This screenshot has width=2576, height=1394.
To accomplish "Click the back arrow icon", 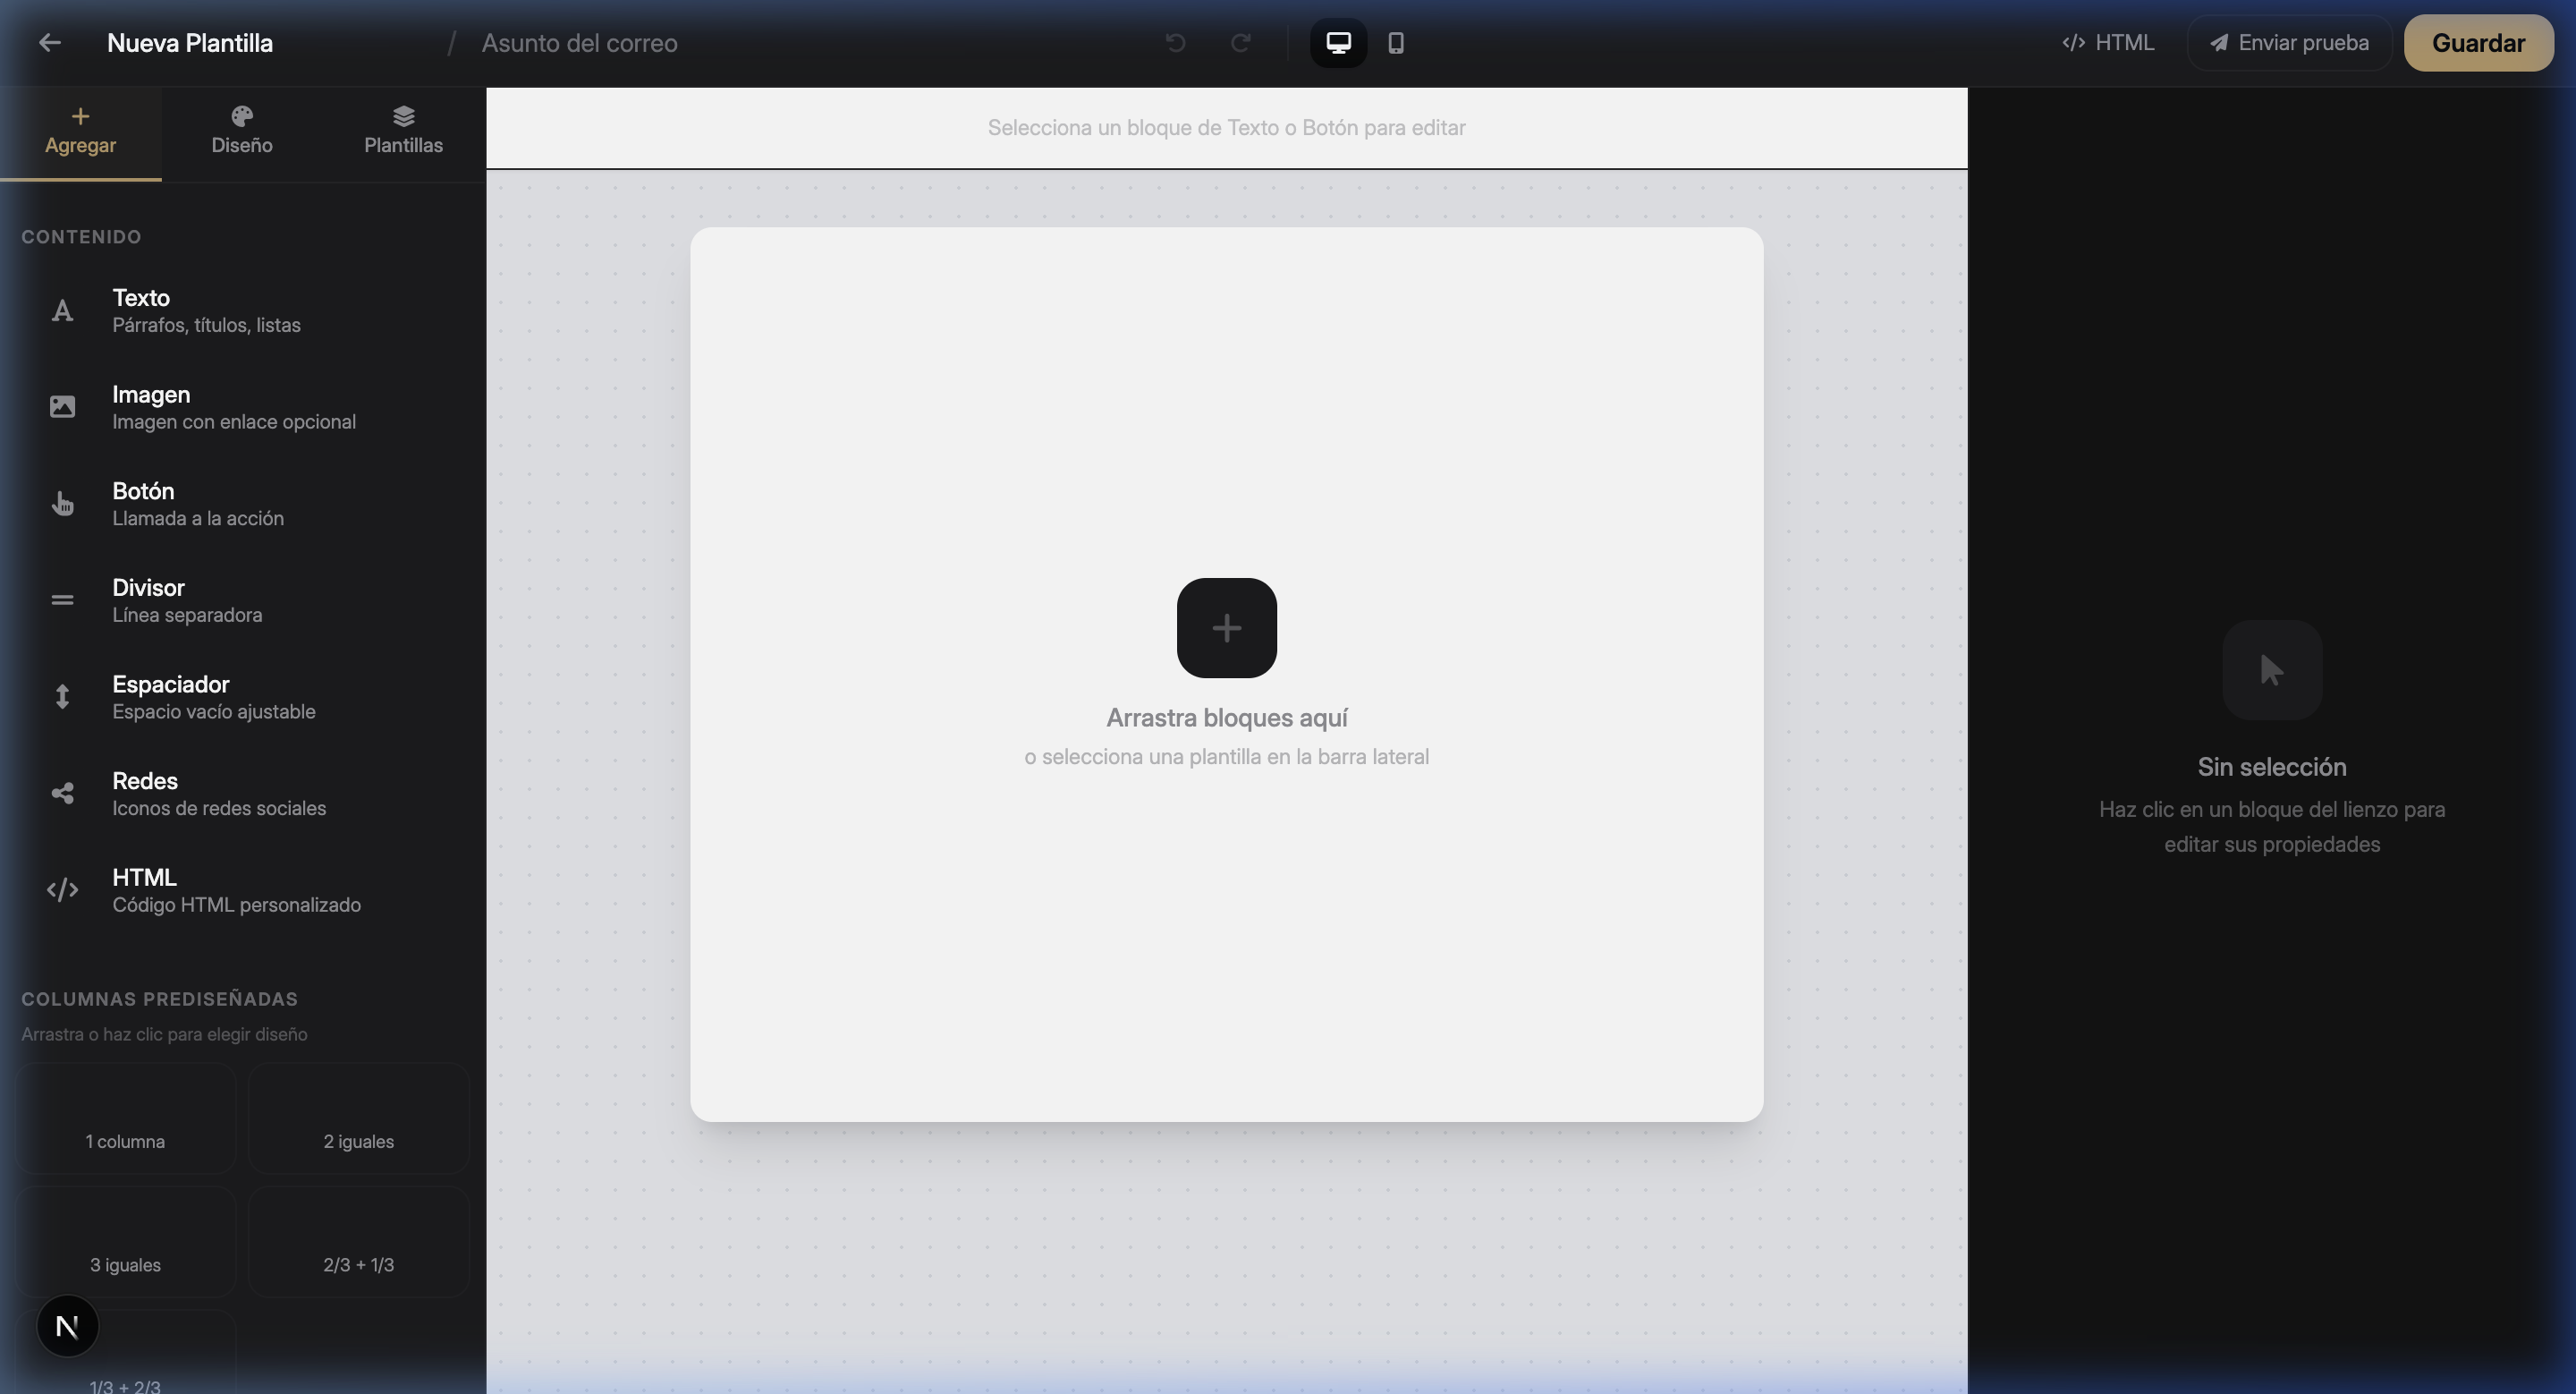I will point(49,43).
